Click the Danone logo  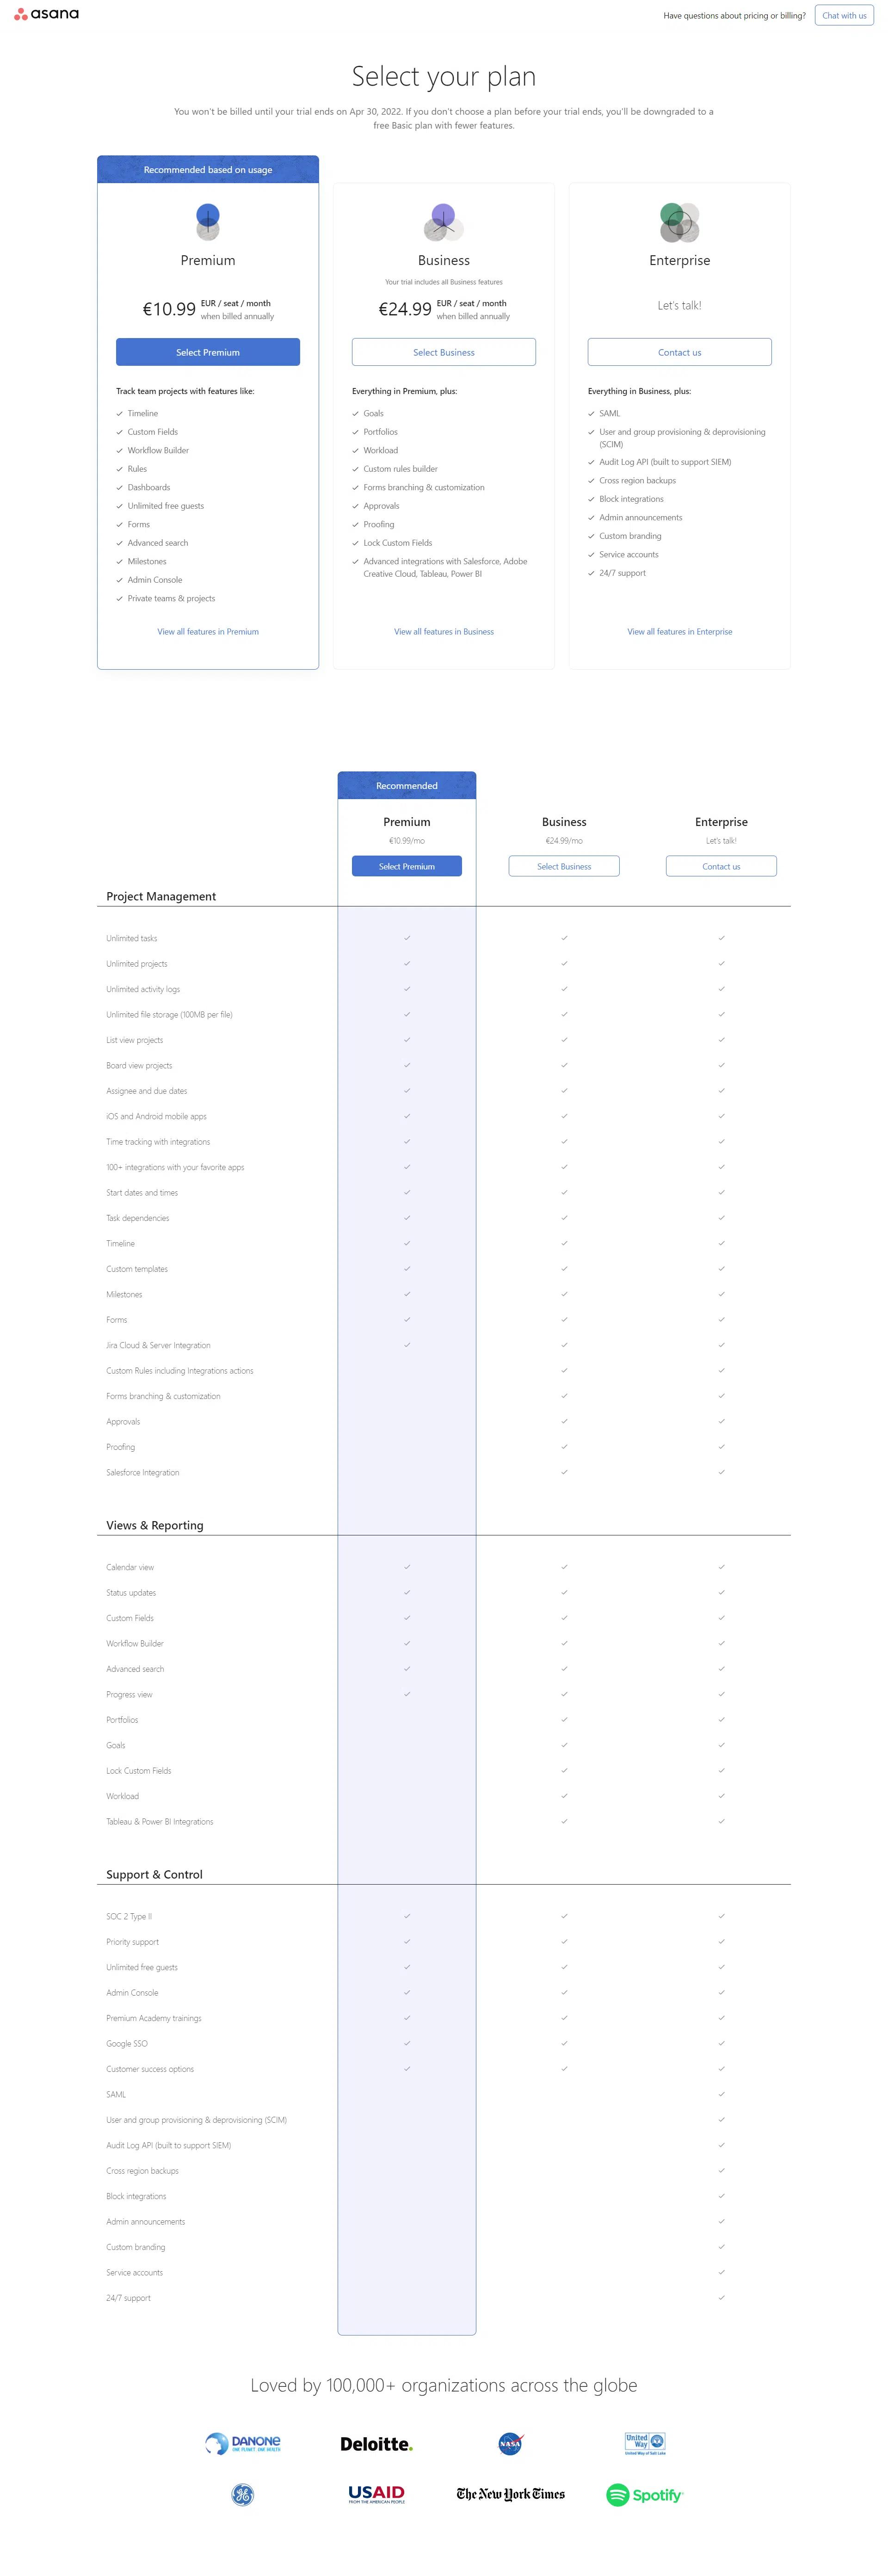243,2443
